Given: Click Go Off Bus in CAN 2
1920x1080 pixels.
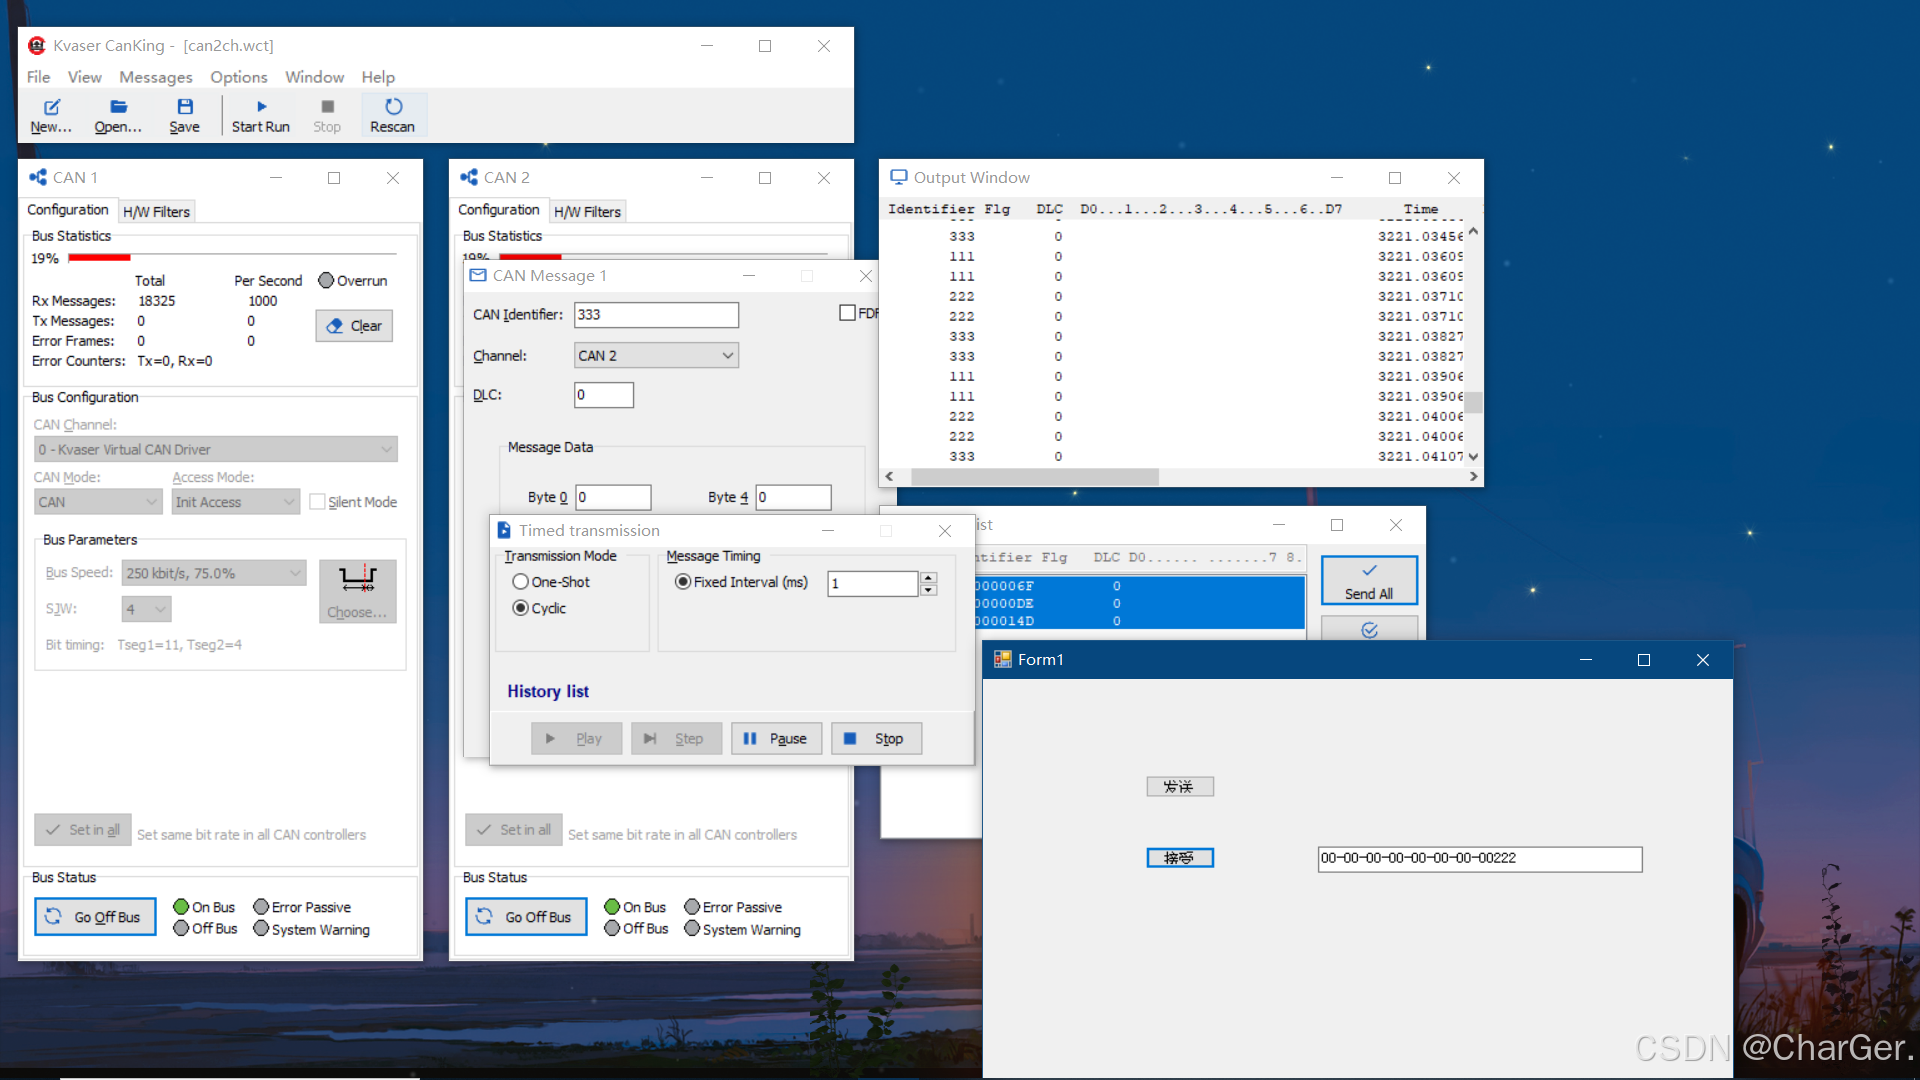Looking at the screenshot, I should click(526, 916).
